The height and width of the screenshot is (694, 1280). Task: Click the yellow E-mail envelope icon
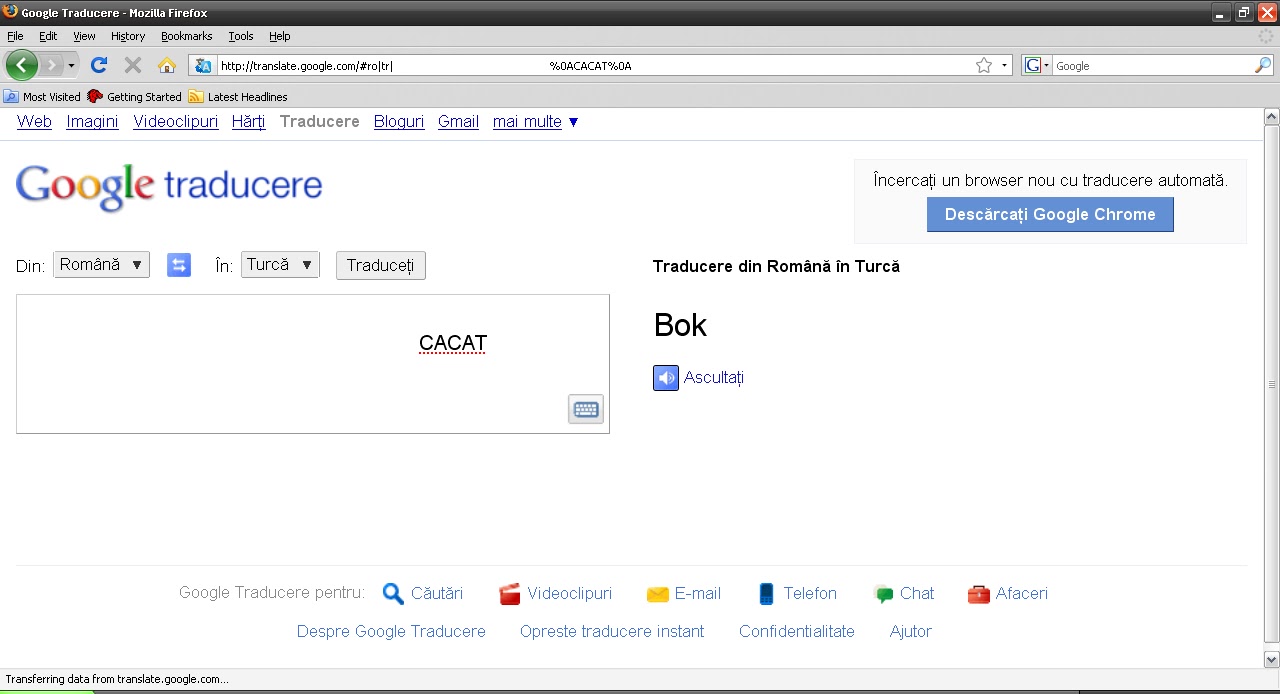point(657,594)
